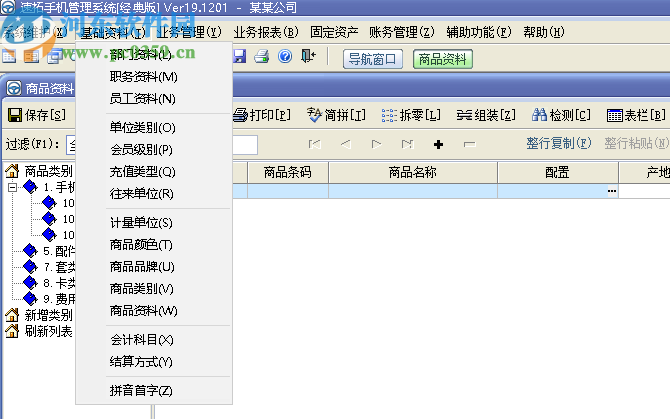Image resolution: width=670 pixels, height=419 pixels.
Task: Click 刷新列表 to refresh the tree
Action: 39,331
